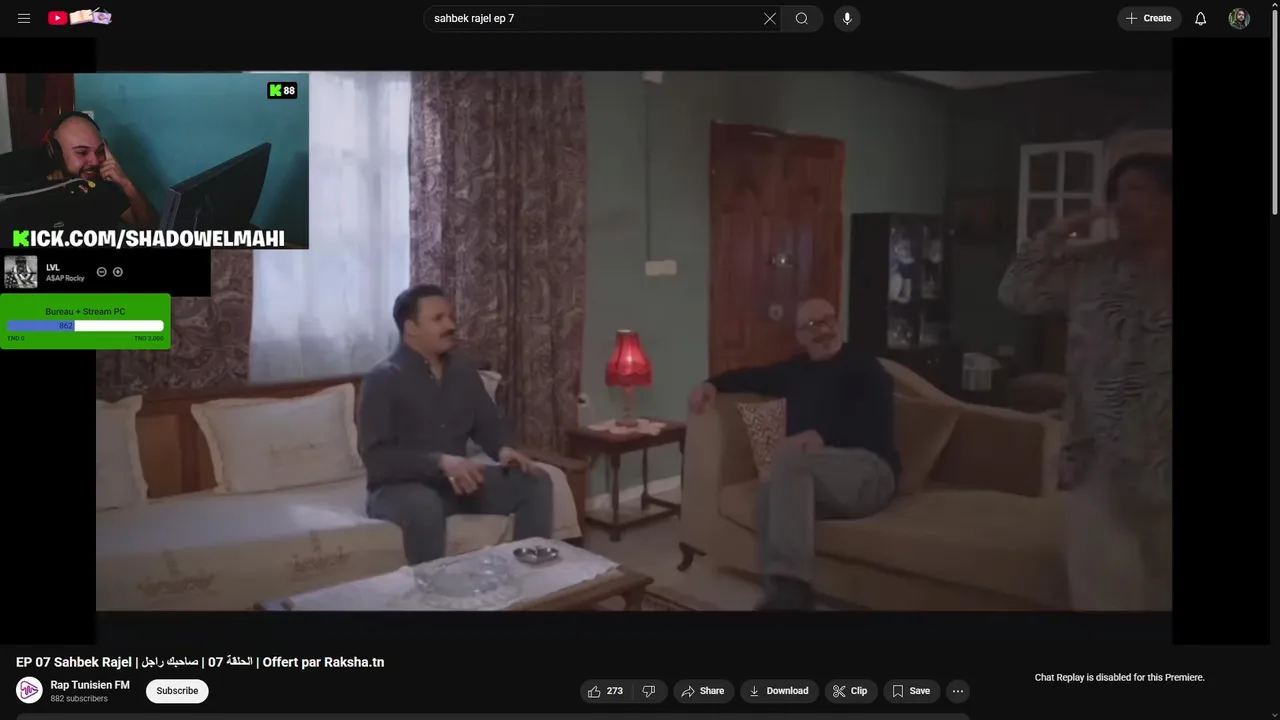Image resolution: width=1280 pixels, height=720 pixels.
Task: Open more actions ellipsis menu
Action: pyautogui.click(x=958, y=691)
